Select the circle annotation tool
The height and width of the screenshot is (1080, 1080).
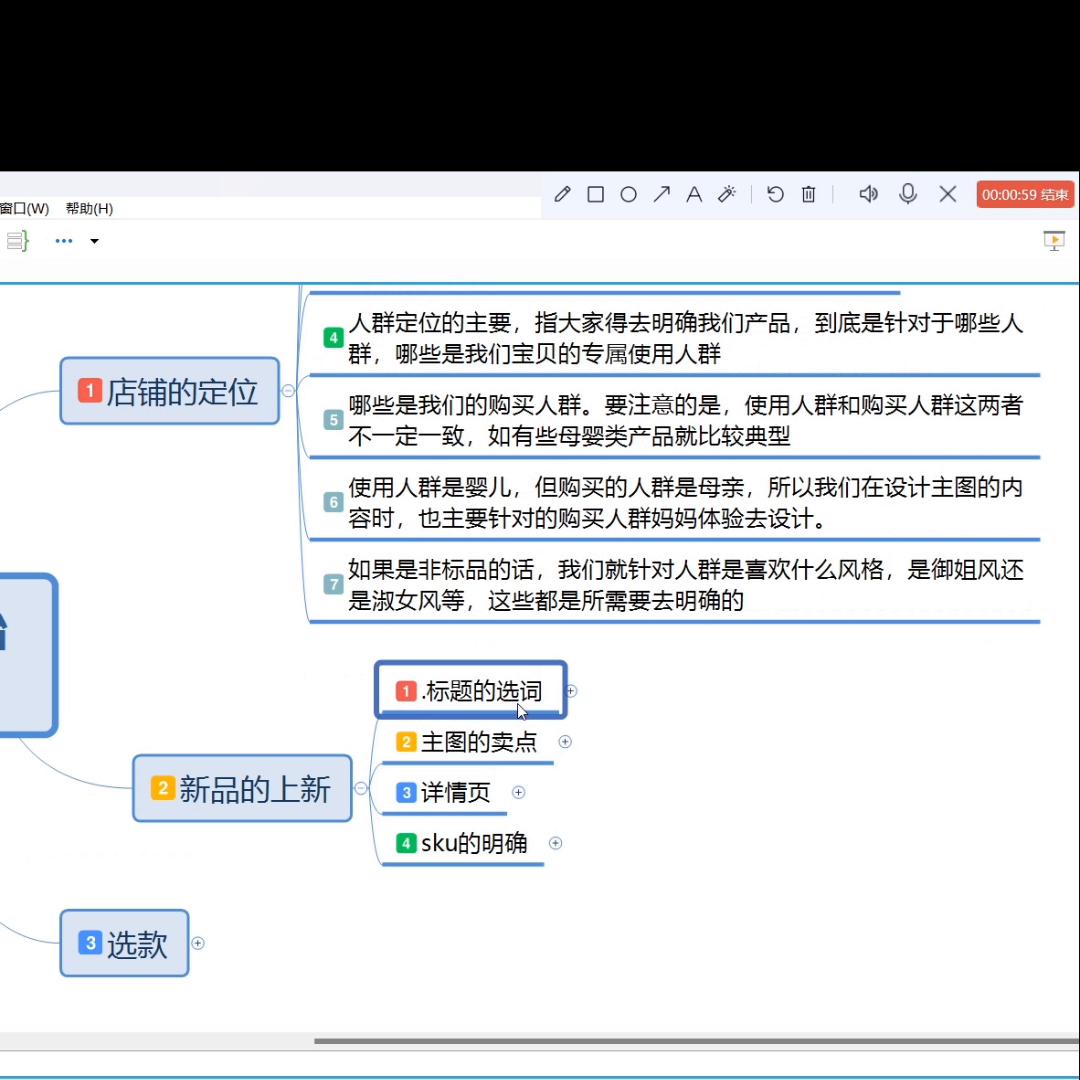point(628,194)
